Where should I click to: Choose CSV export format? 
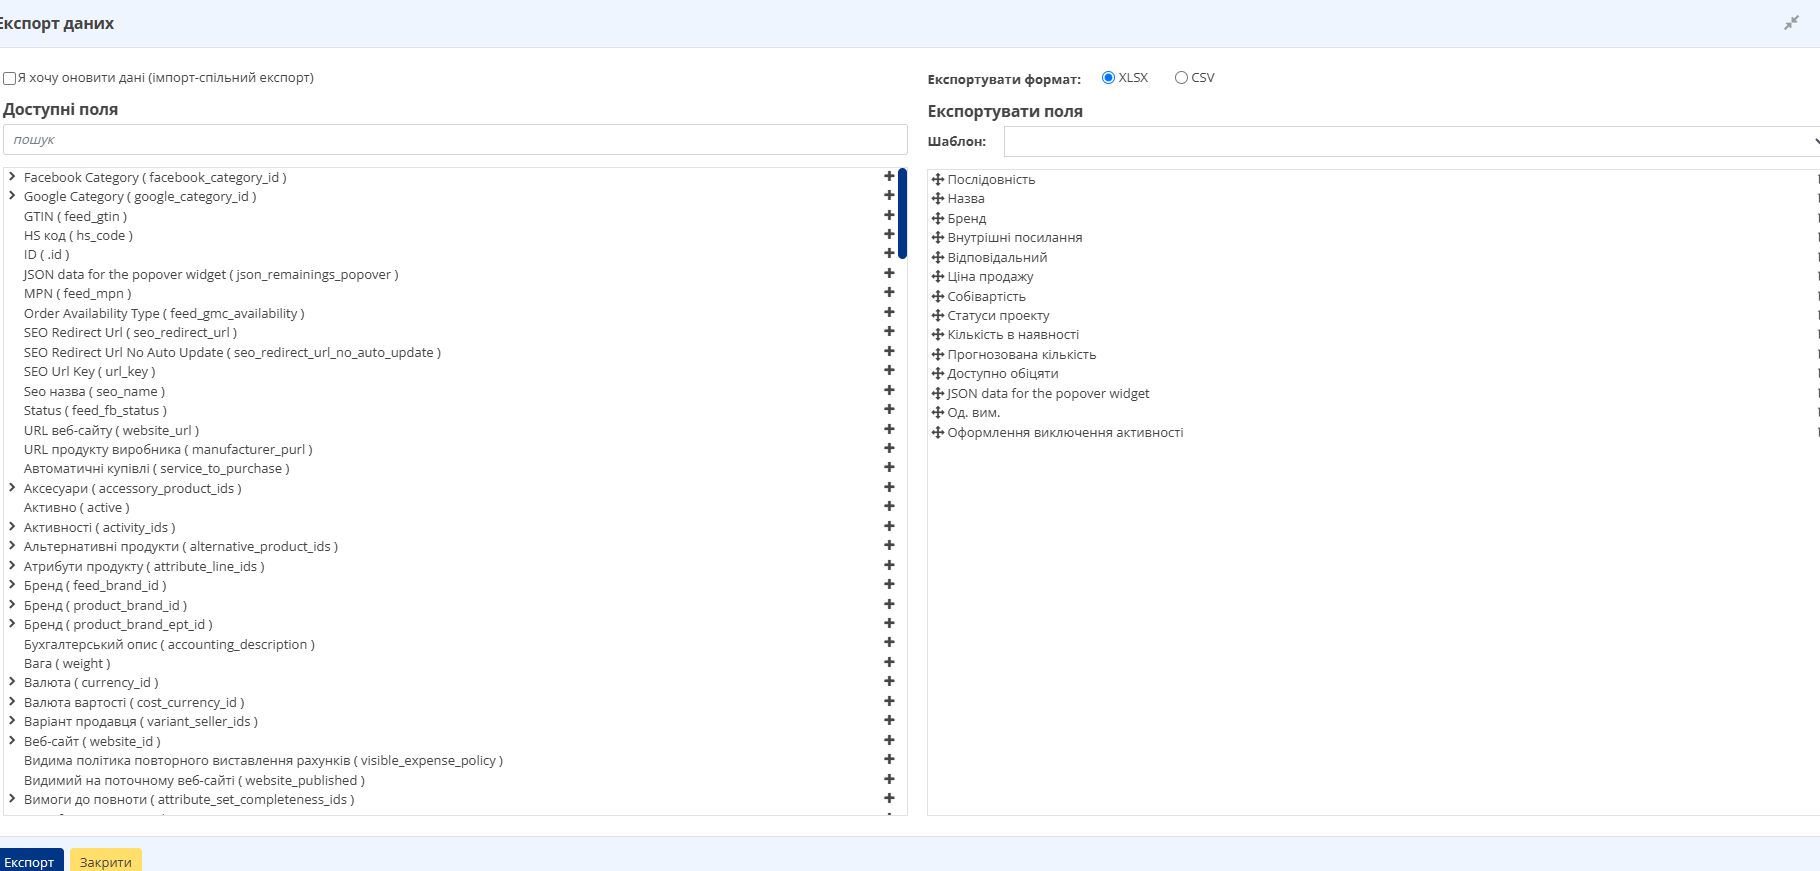coord(1181,77)
